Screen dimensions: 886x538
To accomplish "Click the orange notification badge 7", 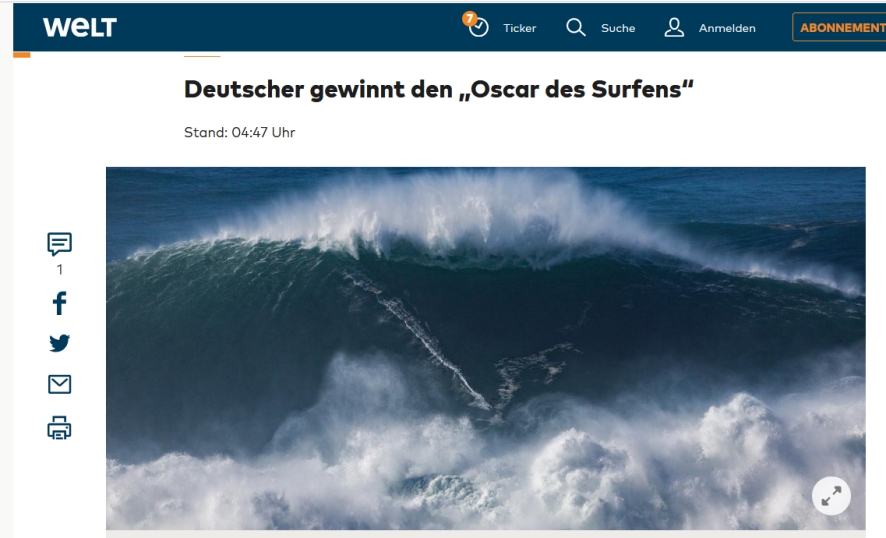I will 469,19.
